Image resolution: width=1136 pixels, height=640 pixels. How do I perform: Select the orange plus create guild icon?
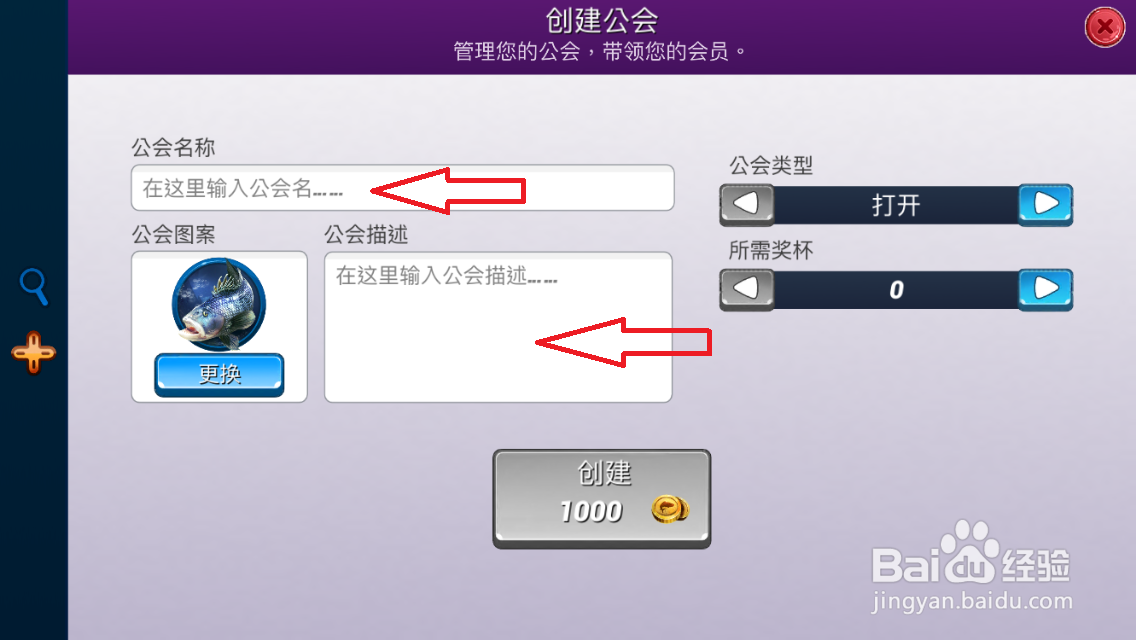point(33,353)
